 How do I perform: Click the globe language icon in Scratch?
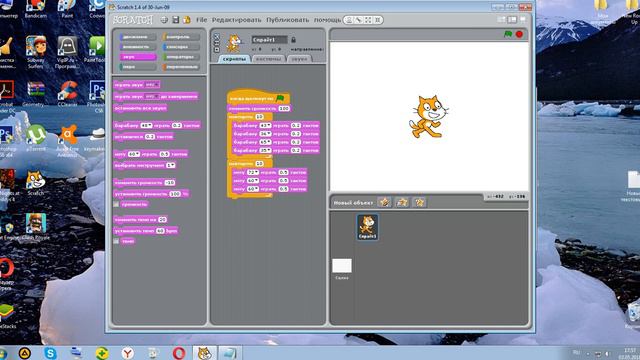[x=164, y=20]
